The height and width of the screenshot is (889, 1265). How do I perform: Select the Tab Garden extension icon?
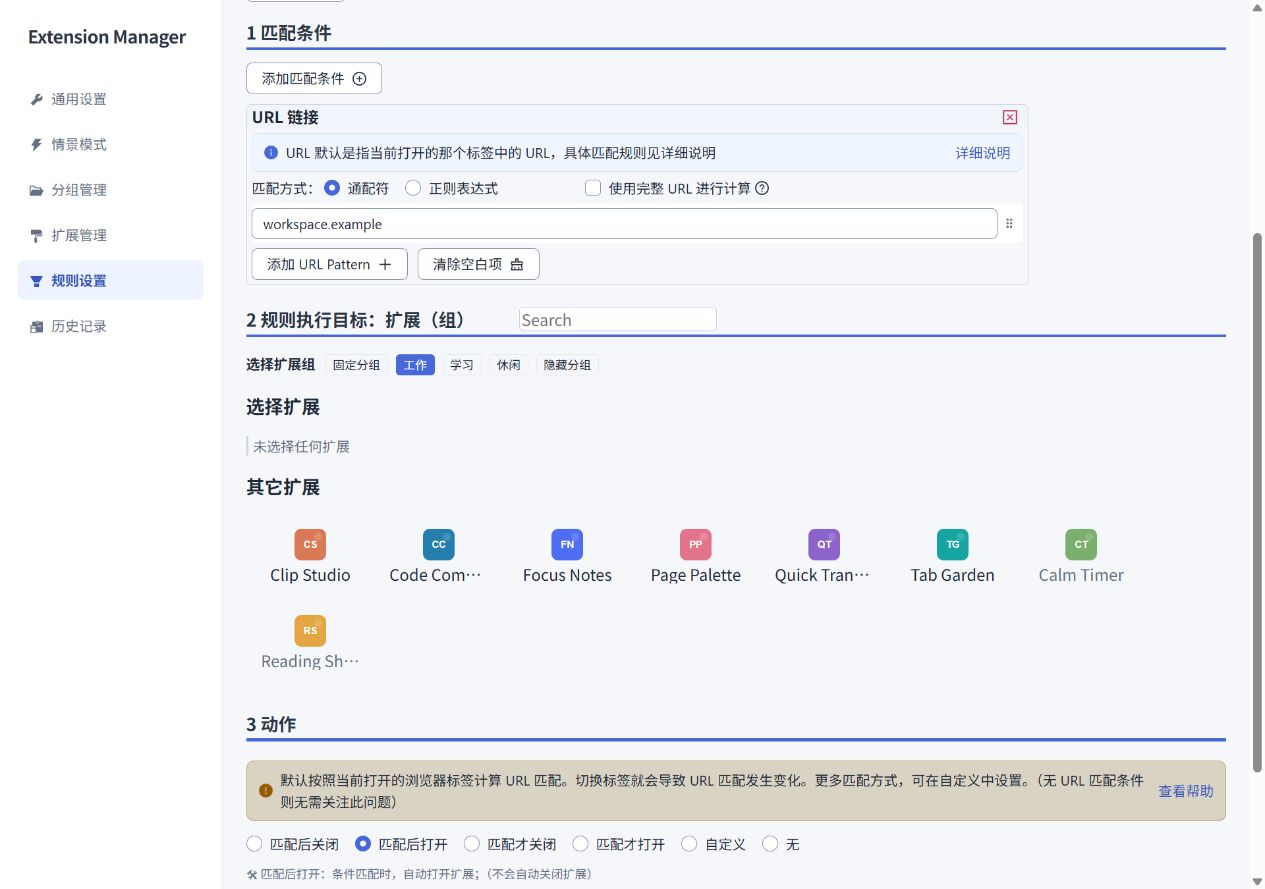pos(953,545)
